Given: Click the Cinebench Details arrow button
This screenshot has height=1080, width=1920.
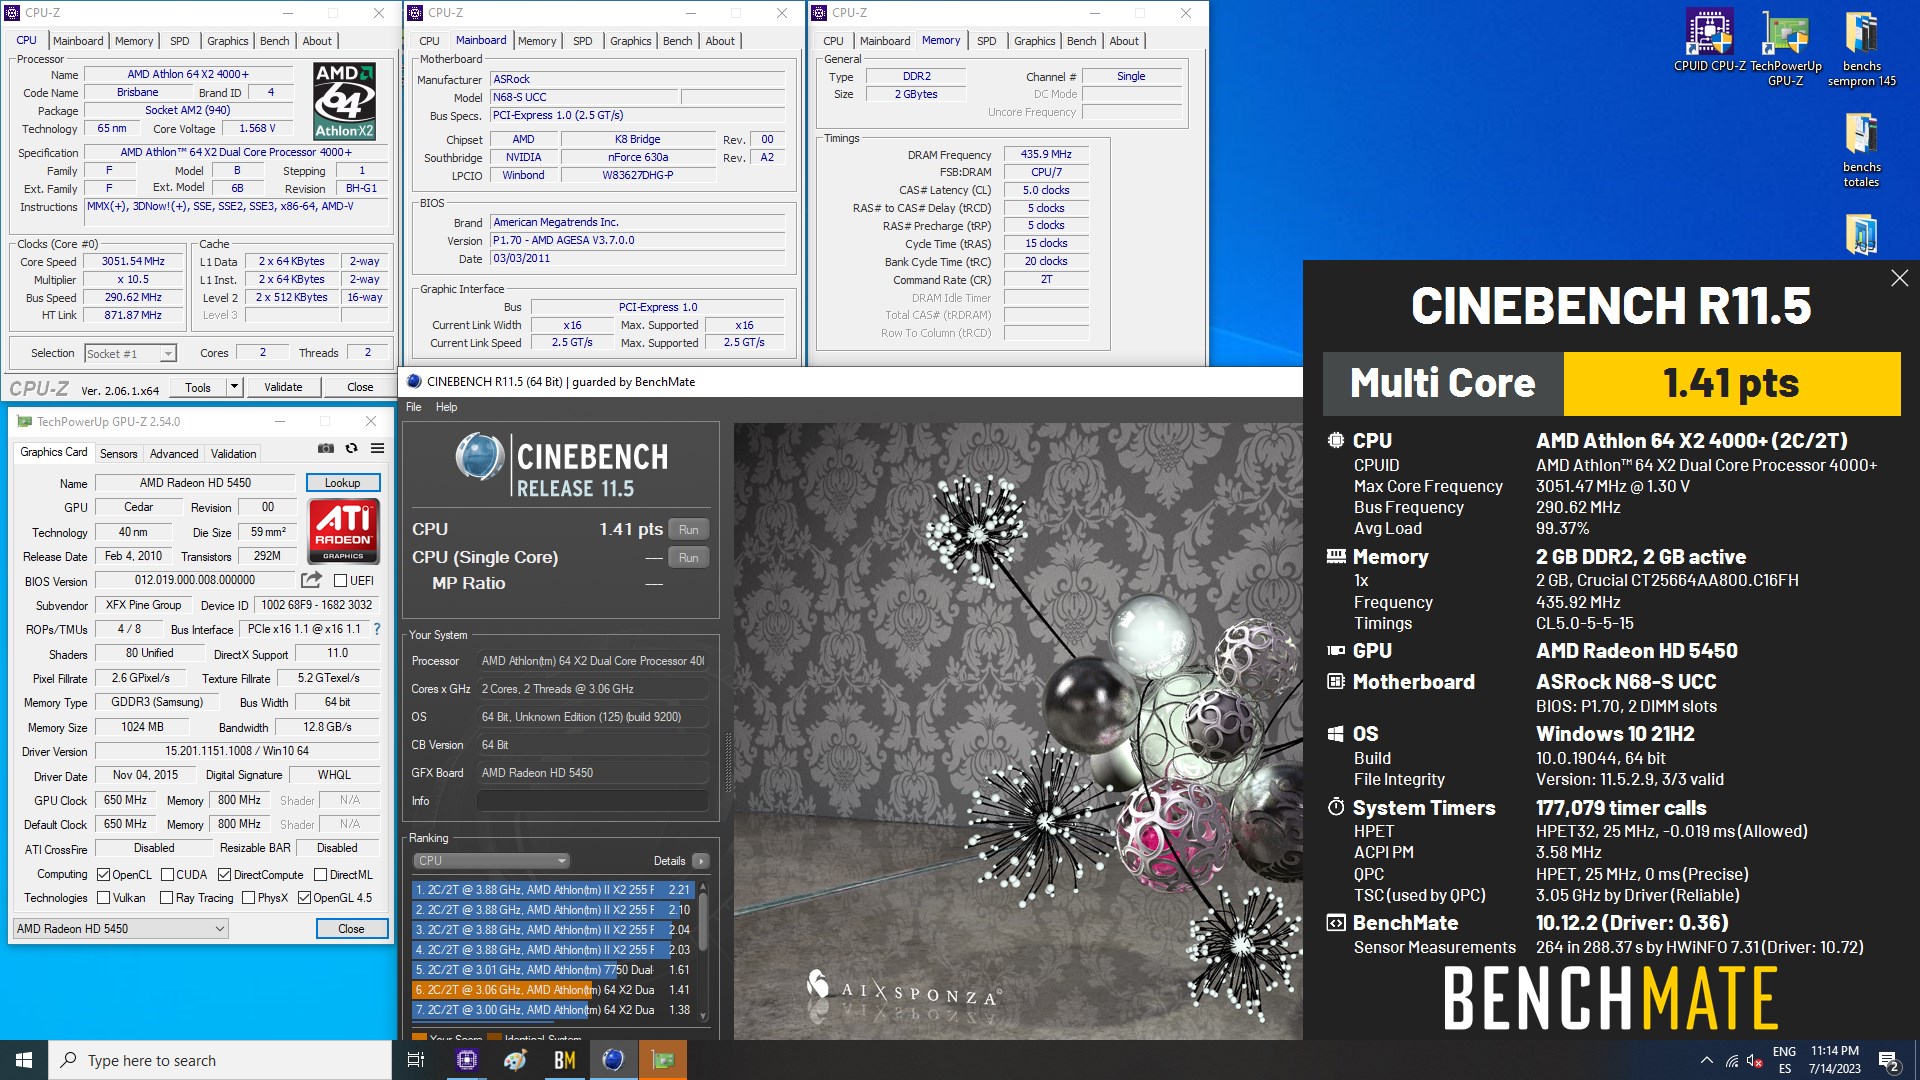Looking at the screenshot, I should click(x=701, y=861).
